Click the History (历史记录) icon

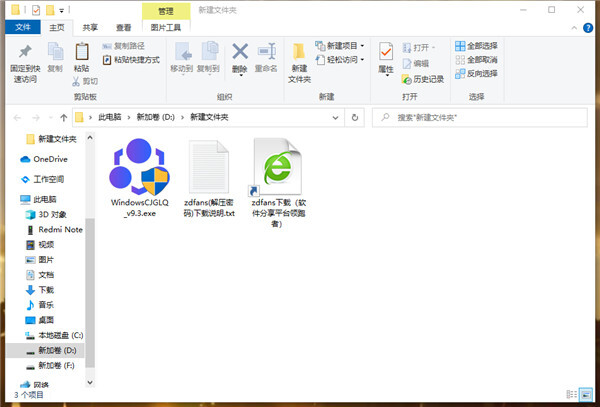pos(406,79)
